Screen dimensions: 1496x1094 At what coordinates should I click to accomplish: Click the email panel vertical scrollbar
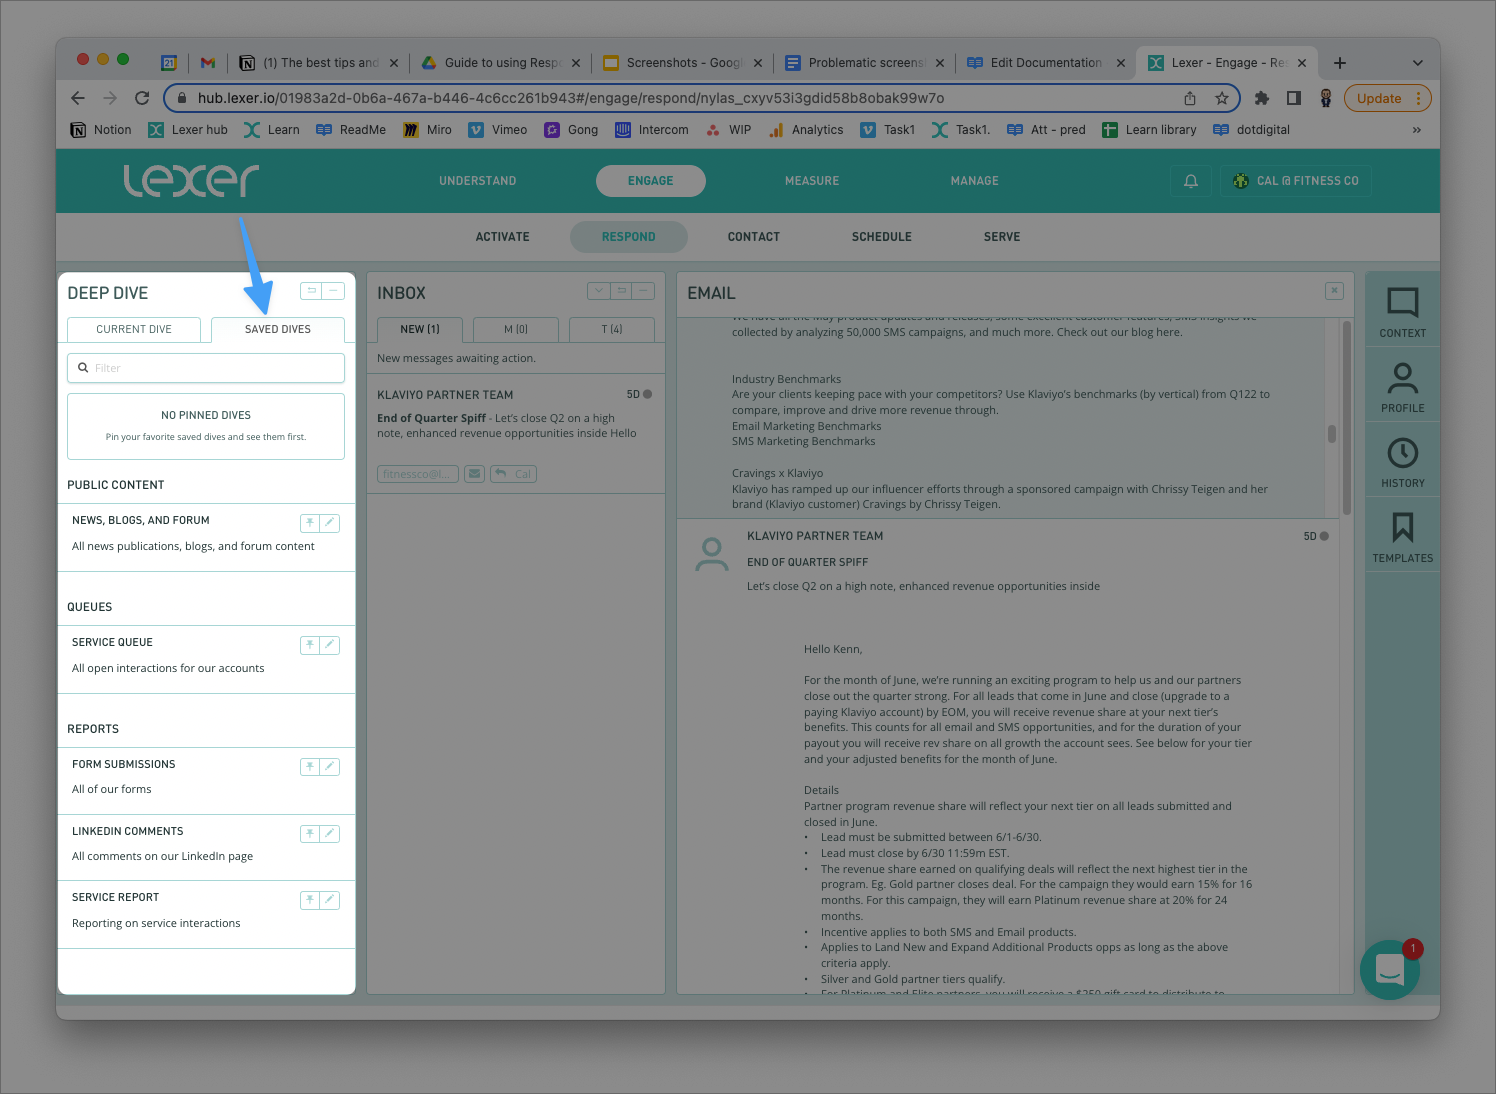click(1332, 434)
